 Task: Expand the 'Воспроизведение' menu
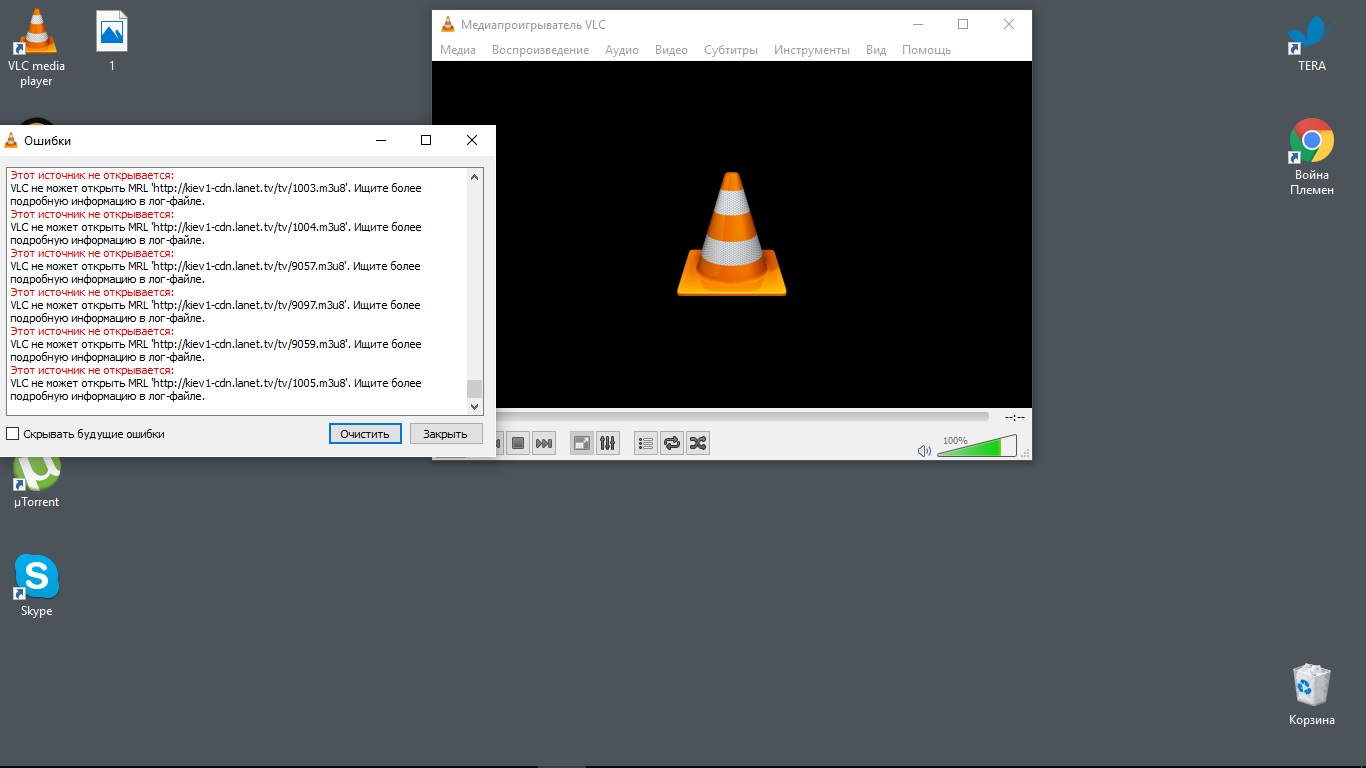tap(540, 50)
